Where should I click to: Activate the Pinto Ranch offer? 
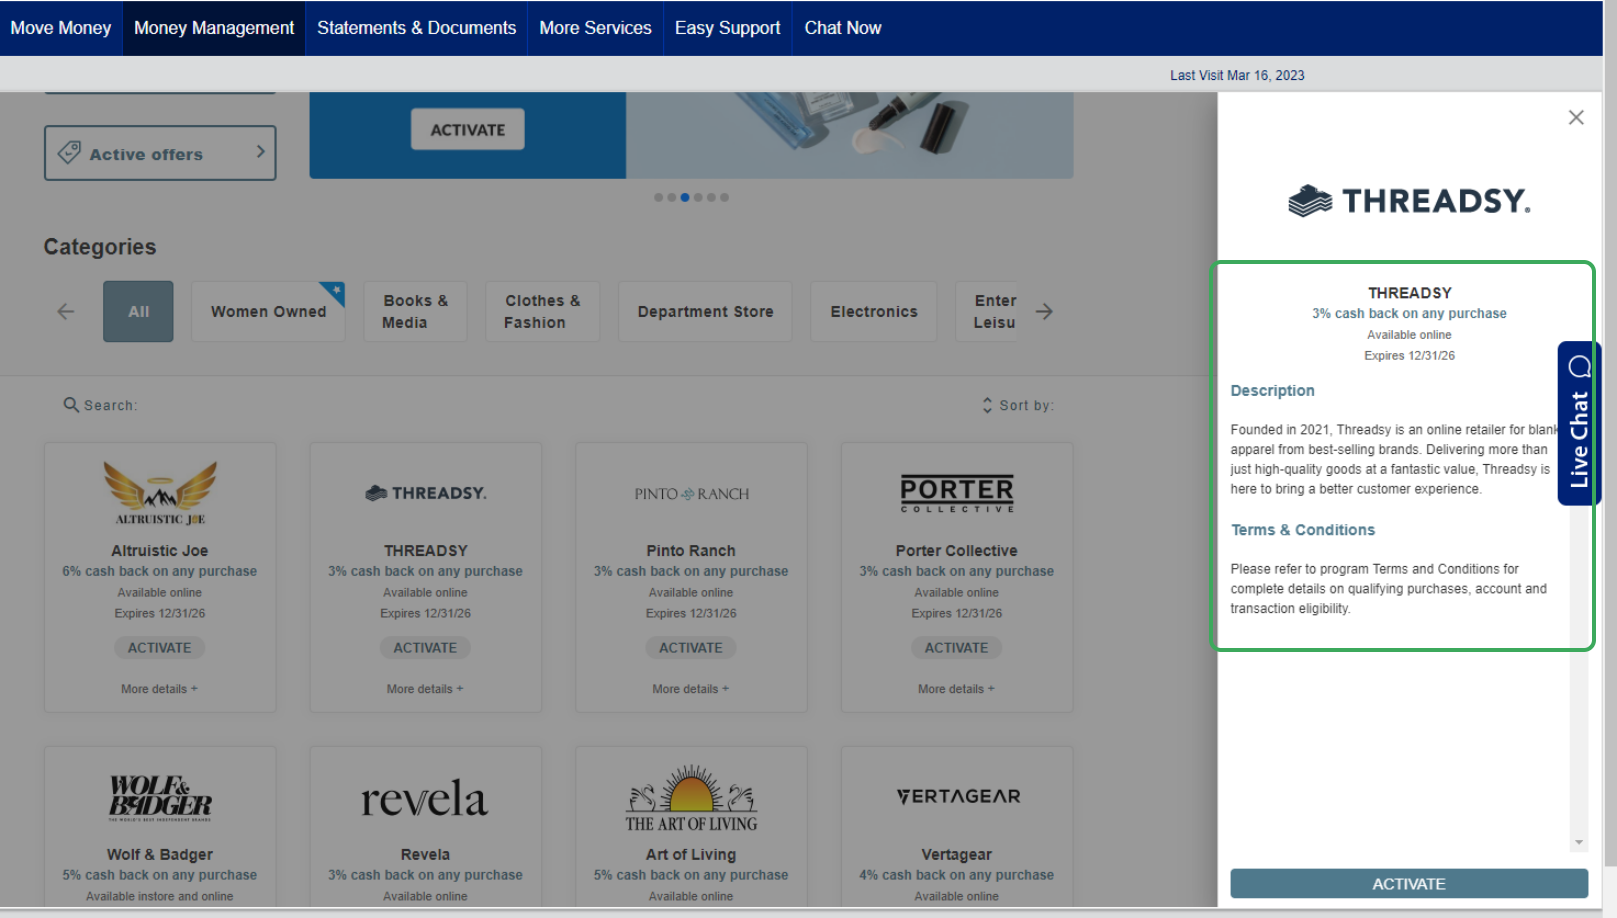pos(691,648)
